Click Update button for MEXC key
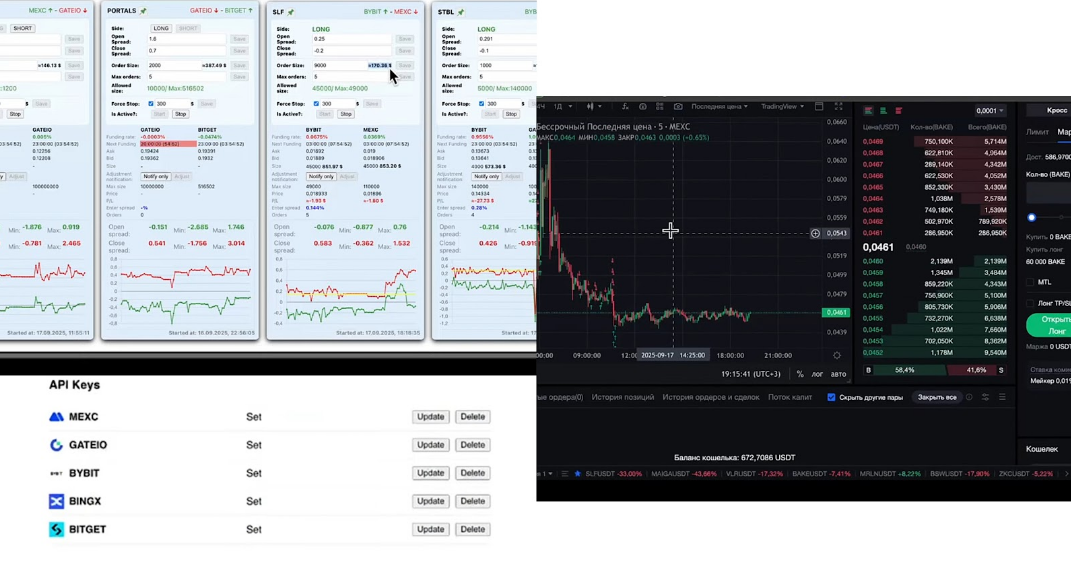1071x567 pixels. click(430, 417)
